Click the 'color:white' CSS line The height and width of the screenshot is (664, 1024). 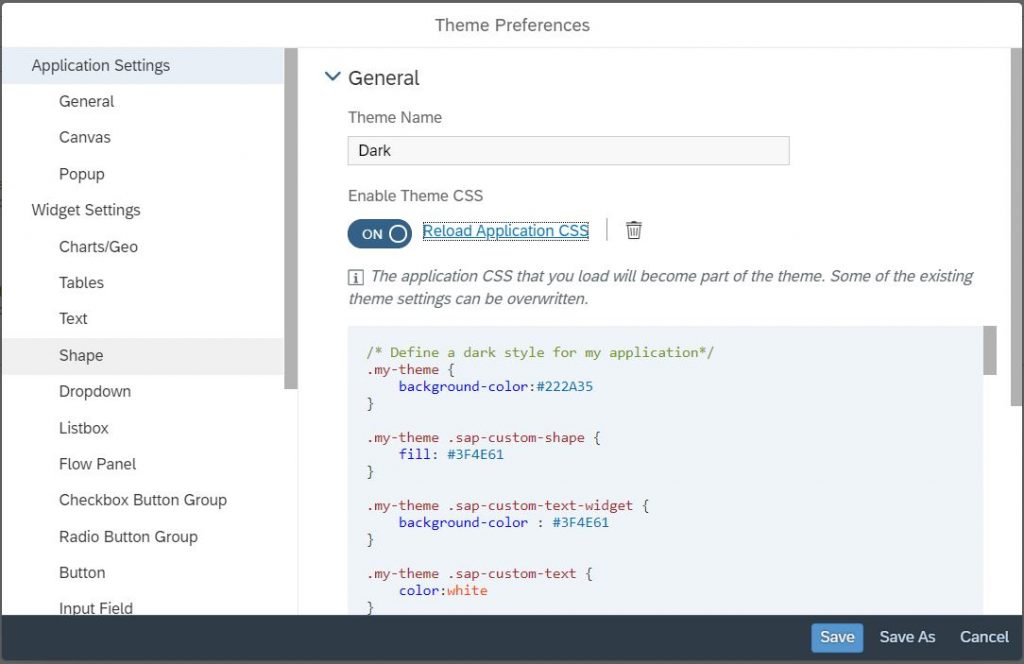coord(443,590)
